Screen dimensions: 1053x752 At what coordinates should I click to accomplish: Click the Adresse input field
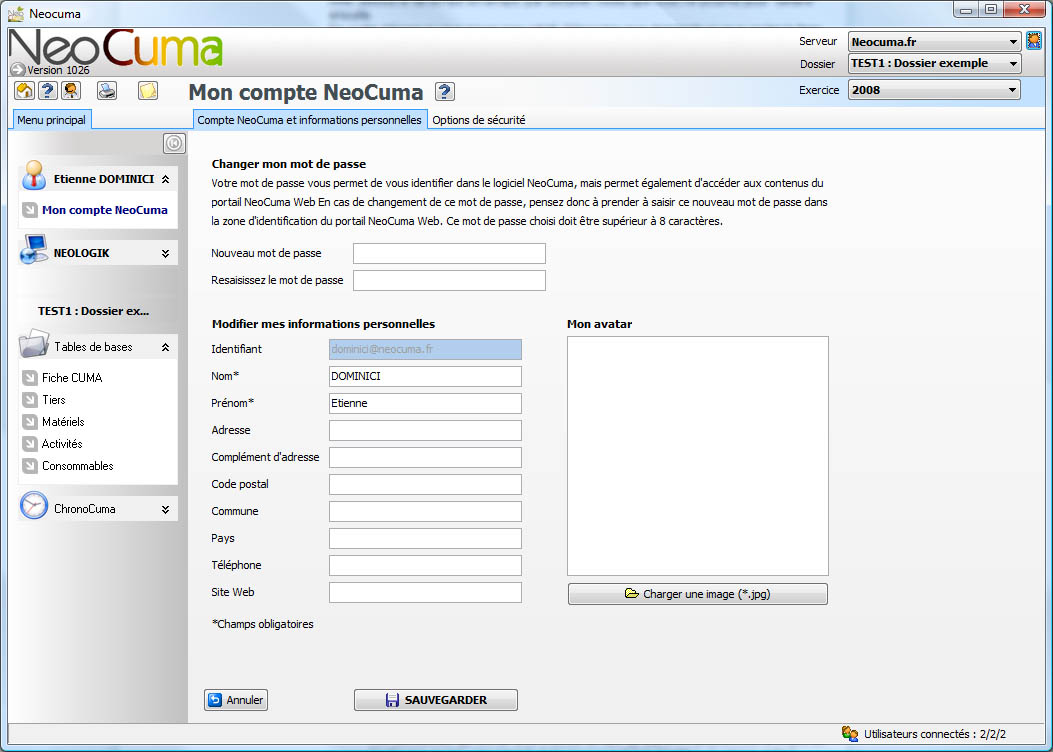pos(425,430)
